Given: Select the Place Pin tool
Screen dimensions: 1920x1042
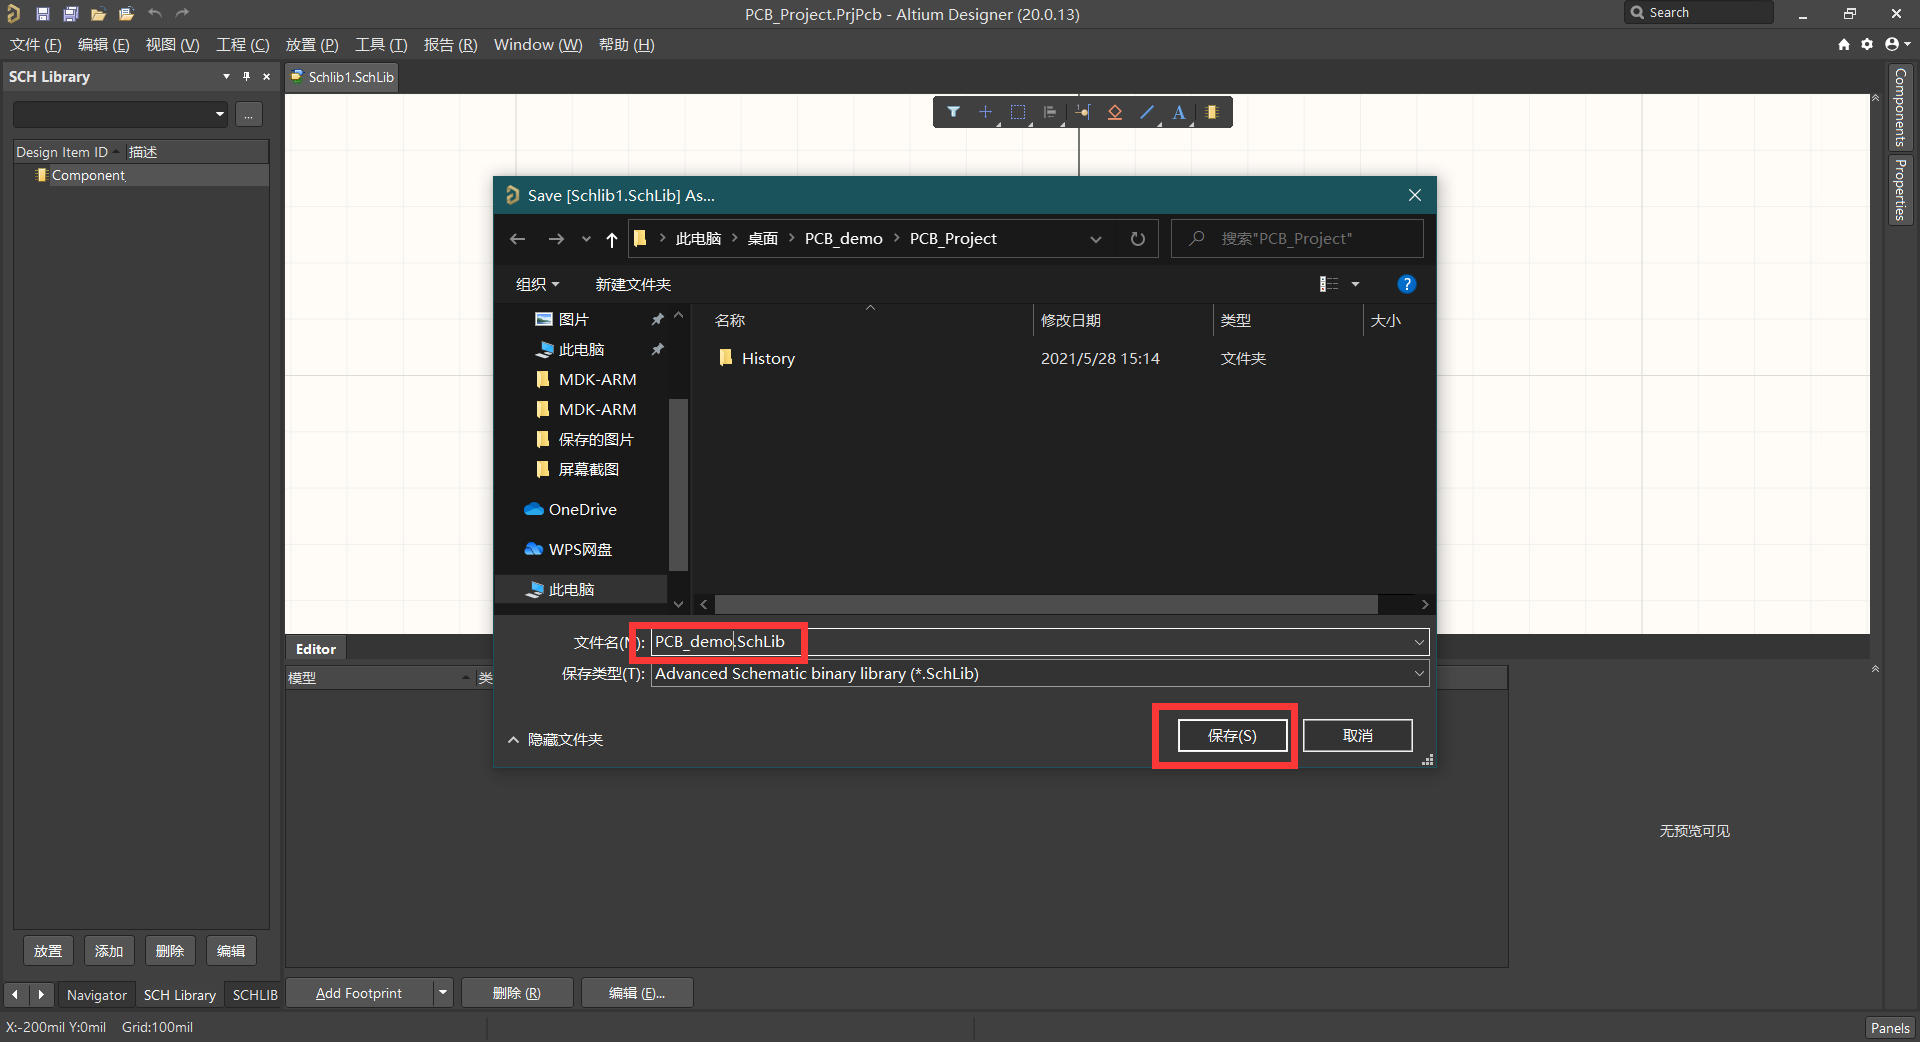Looking at the screenshot, I should click(1082, 112).
